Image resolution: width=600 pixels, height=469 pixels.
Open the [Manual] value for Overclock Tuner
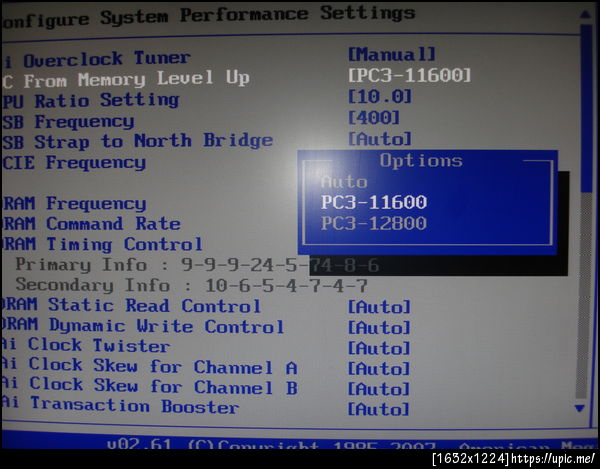pyautogui.click(x=391, y=54)
